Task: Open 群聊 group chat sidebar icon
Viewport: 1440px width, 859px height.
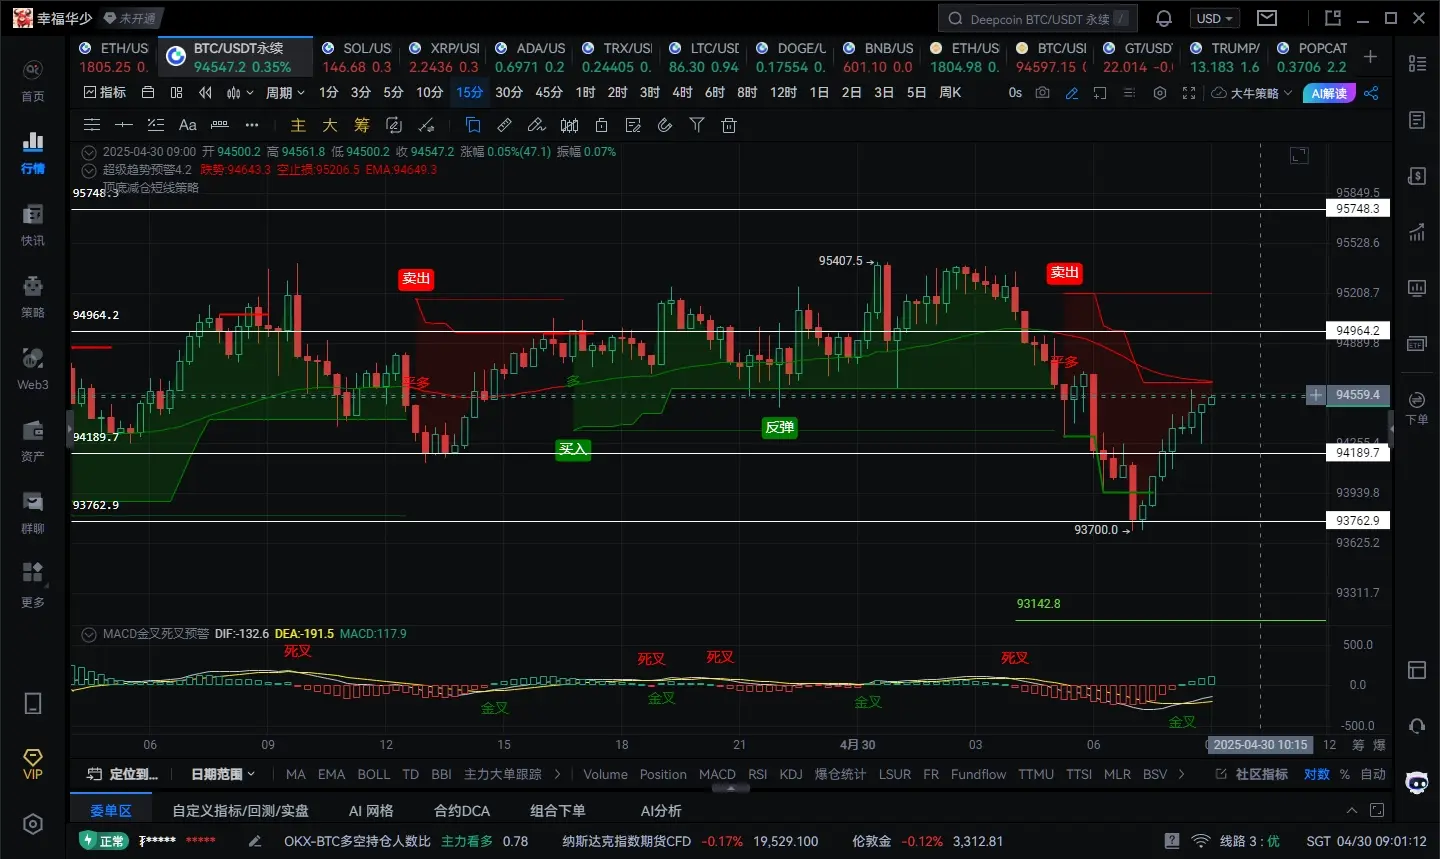Action: coord(33,513)
